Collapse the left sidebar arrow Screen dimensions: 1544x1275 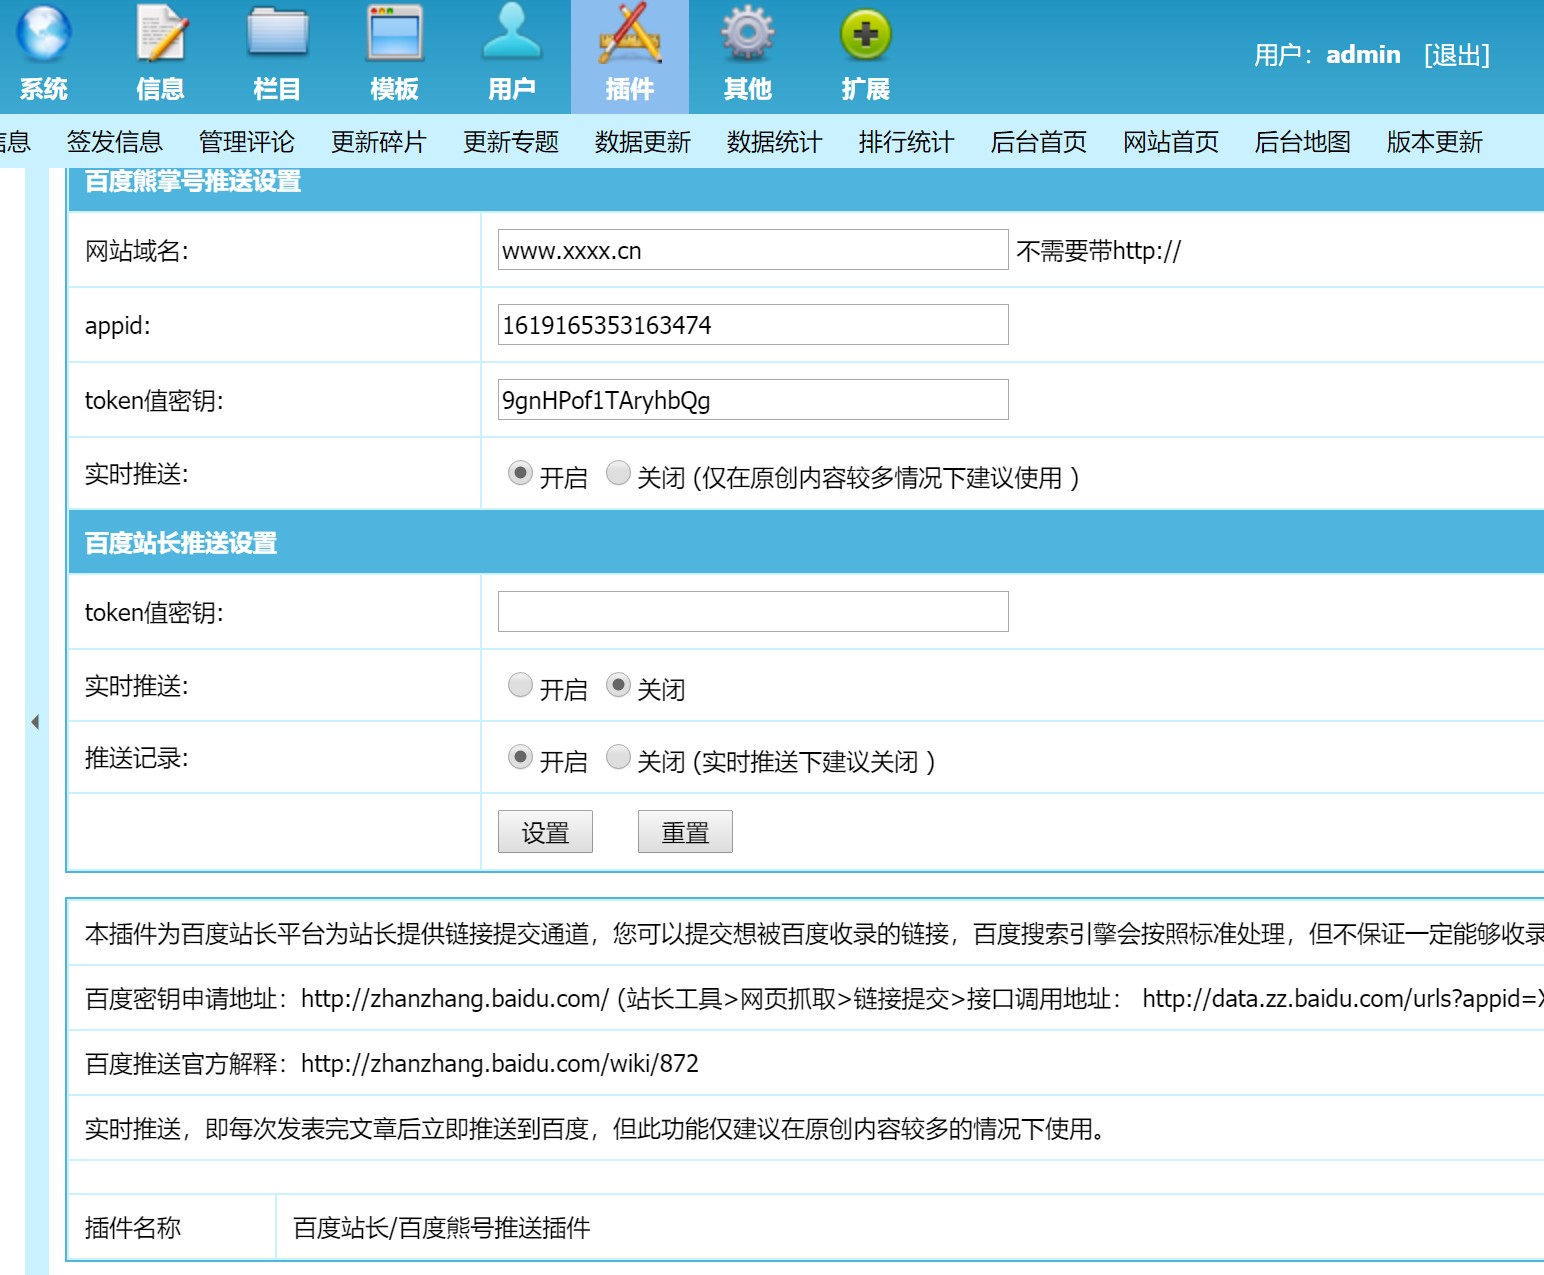tap(35, 721)
